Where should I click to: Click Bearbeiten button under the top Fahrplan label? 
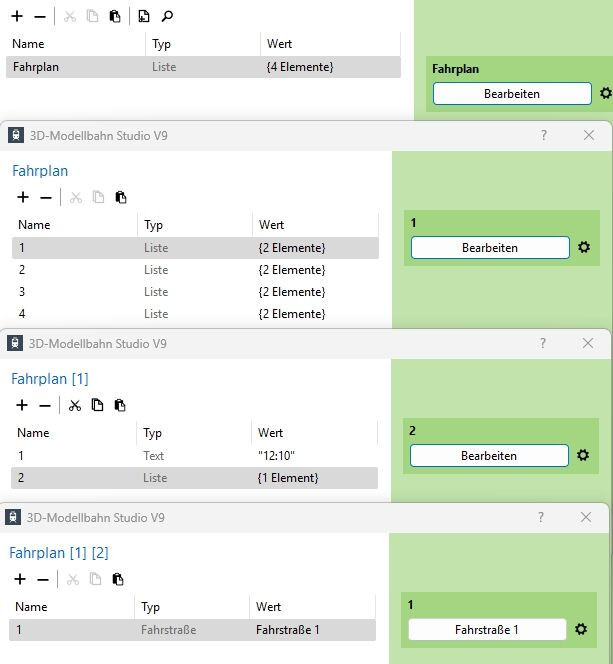[x=512, y=94]
